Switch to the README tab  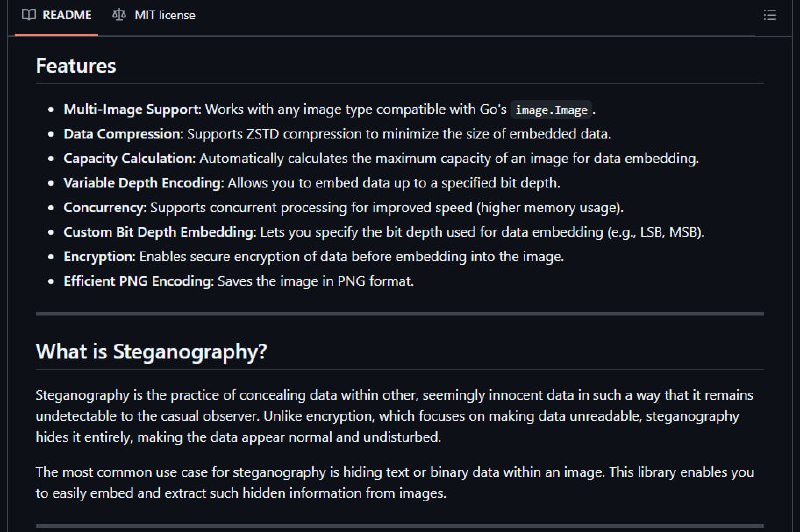tap(57, 15)
